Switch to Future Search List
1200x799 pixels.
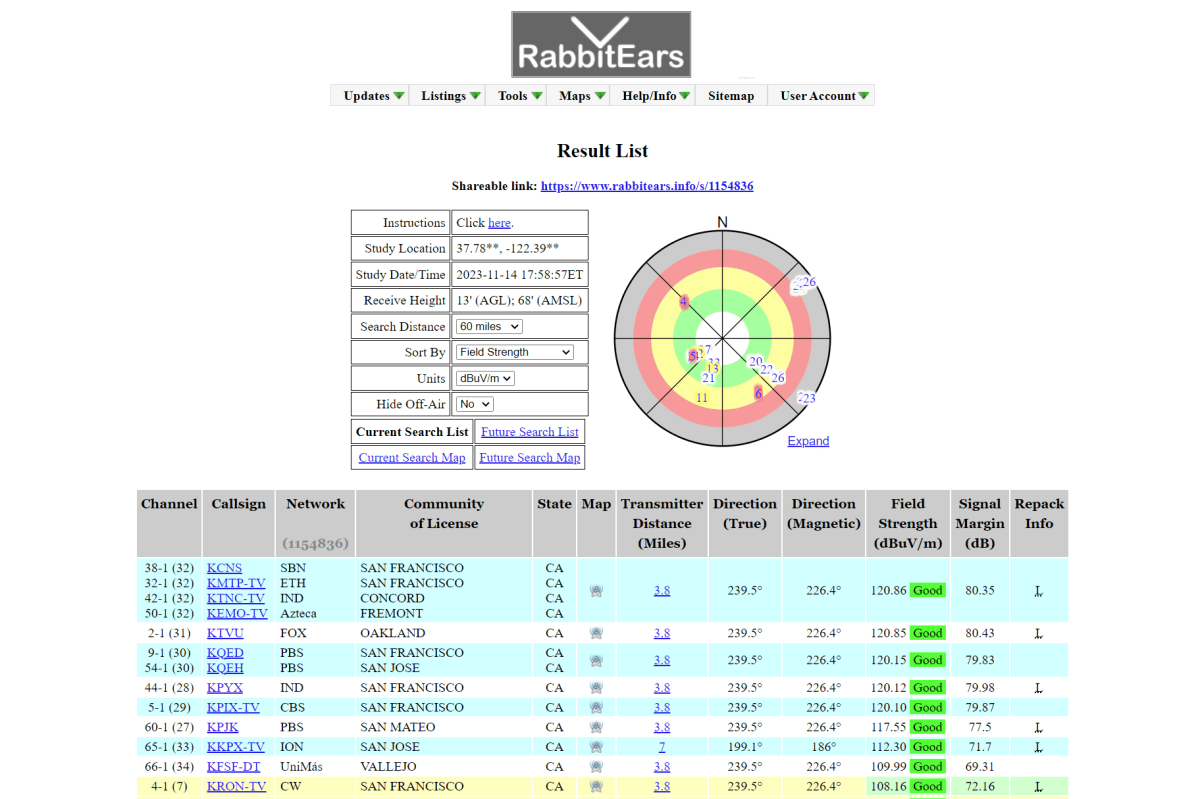click(x=529, y=432)
